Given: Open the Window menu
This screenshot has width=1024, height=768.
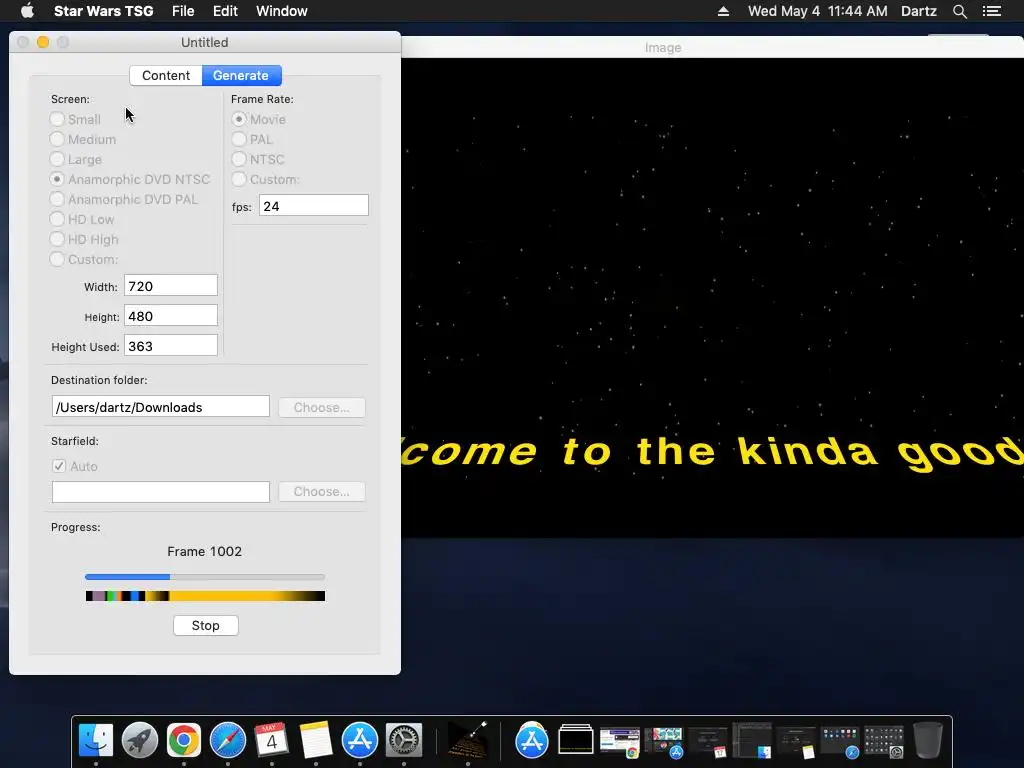Looking at the screenshot, I should tap(281, 11).
